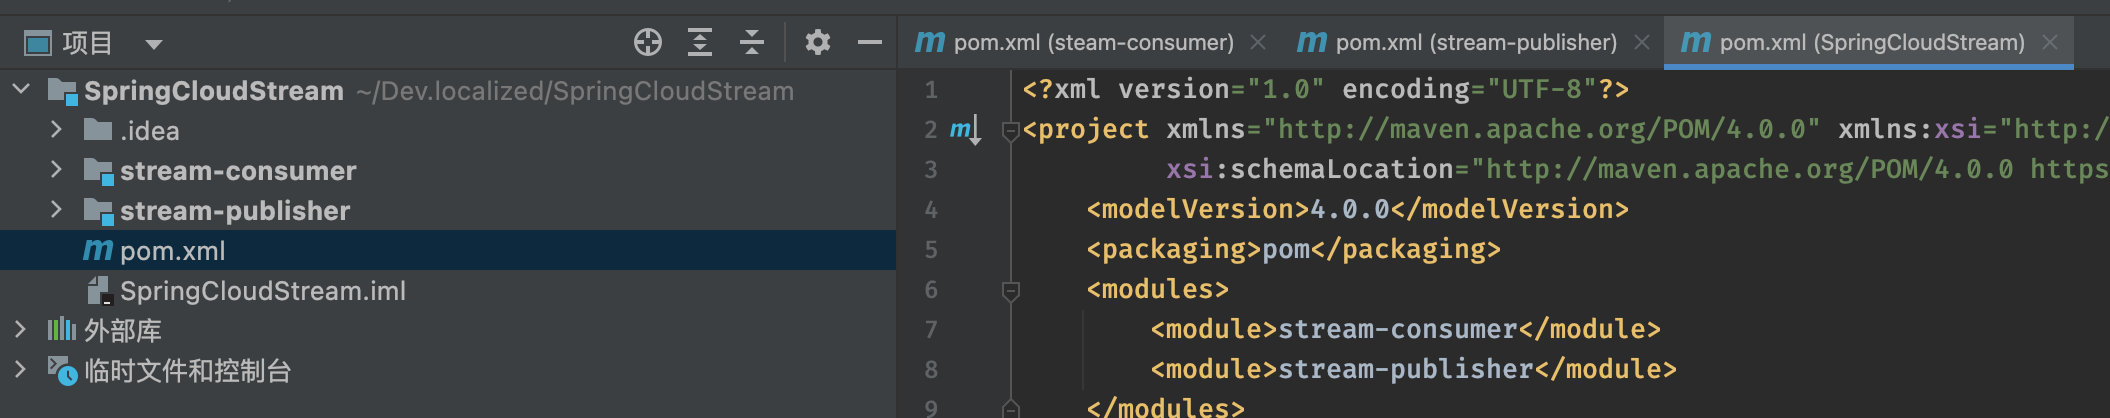2110x418 pixels.
Task: Fold the modules tag on line 6
Action: (x=1010, y=291)
